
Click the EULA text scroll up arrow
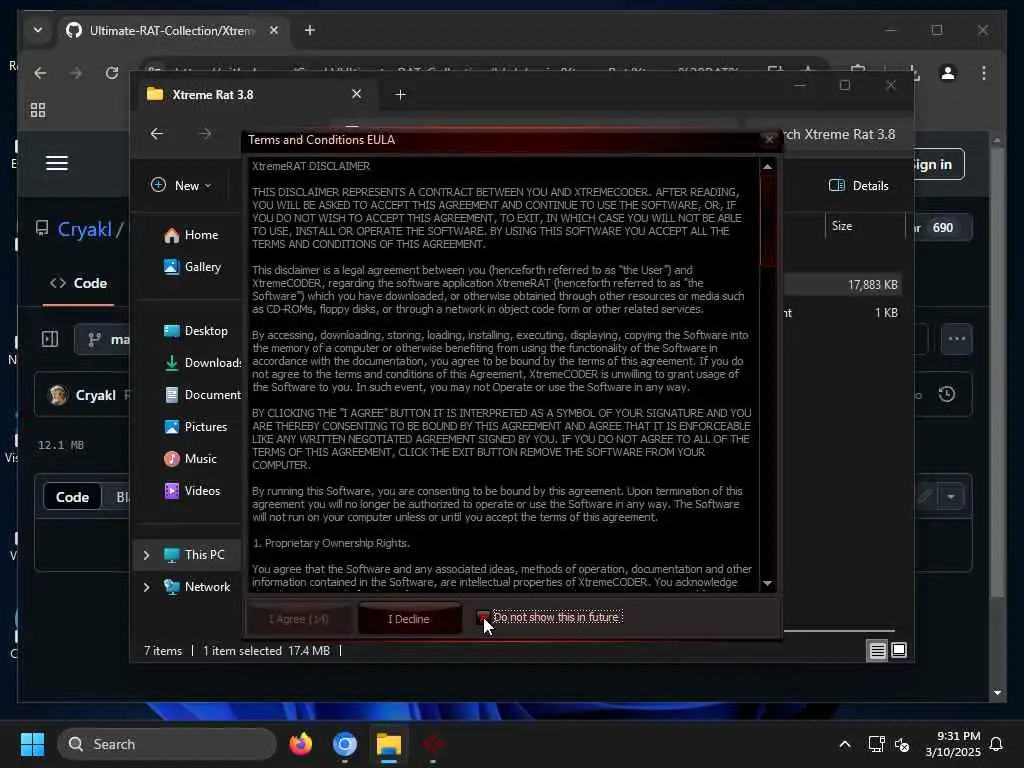[768, 167]
